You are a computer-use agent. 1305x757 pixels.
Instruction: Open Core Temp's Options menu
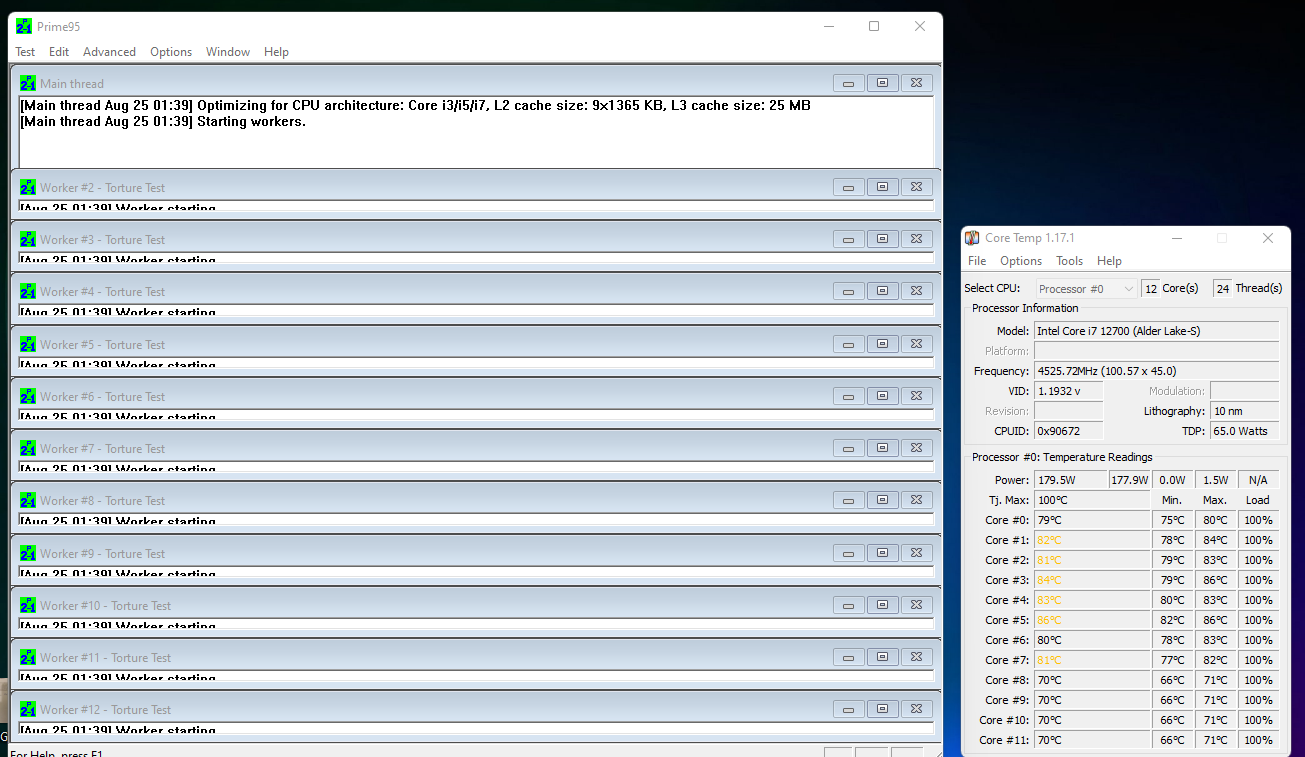[x=1021, y=261]
